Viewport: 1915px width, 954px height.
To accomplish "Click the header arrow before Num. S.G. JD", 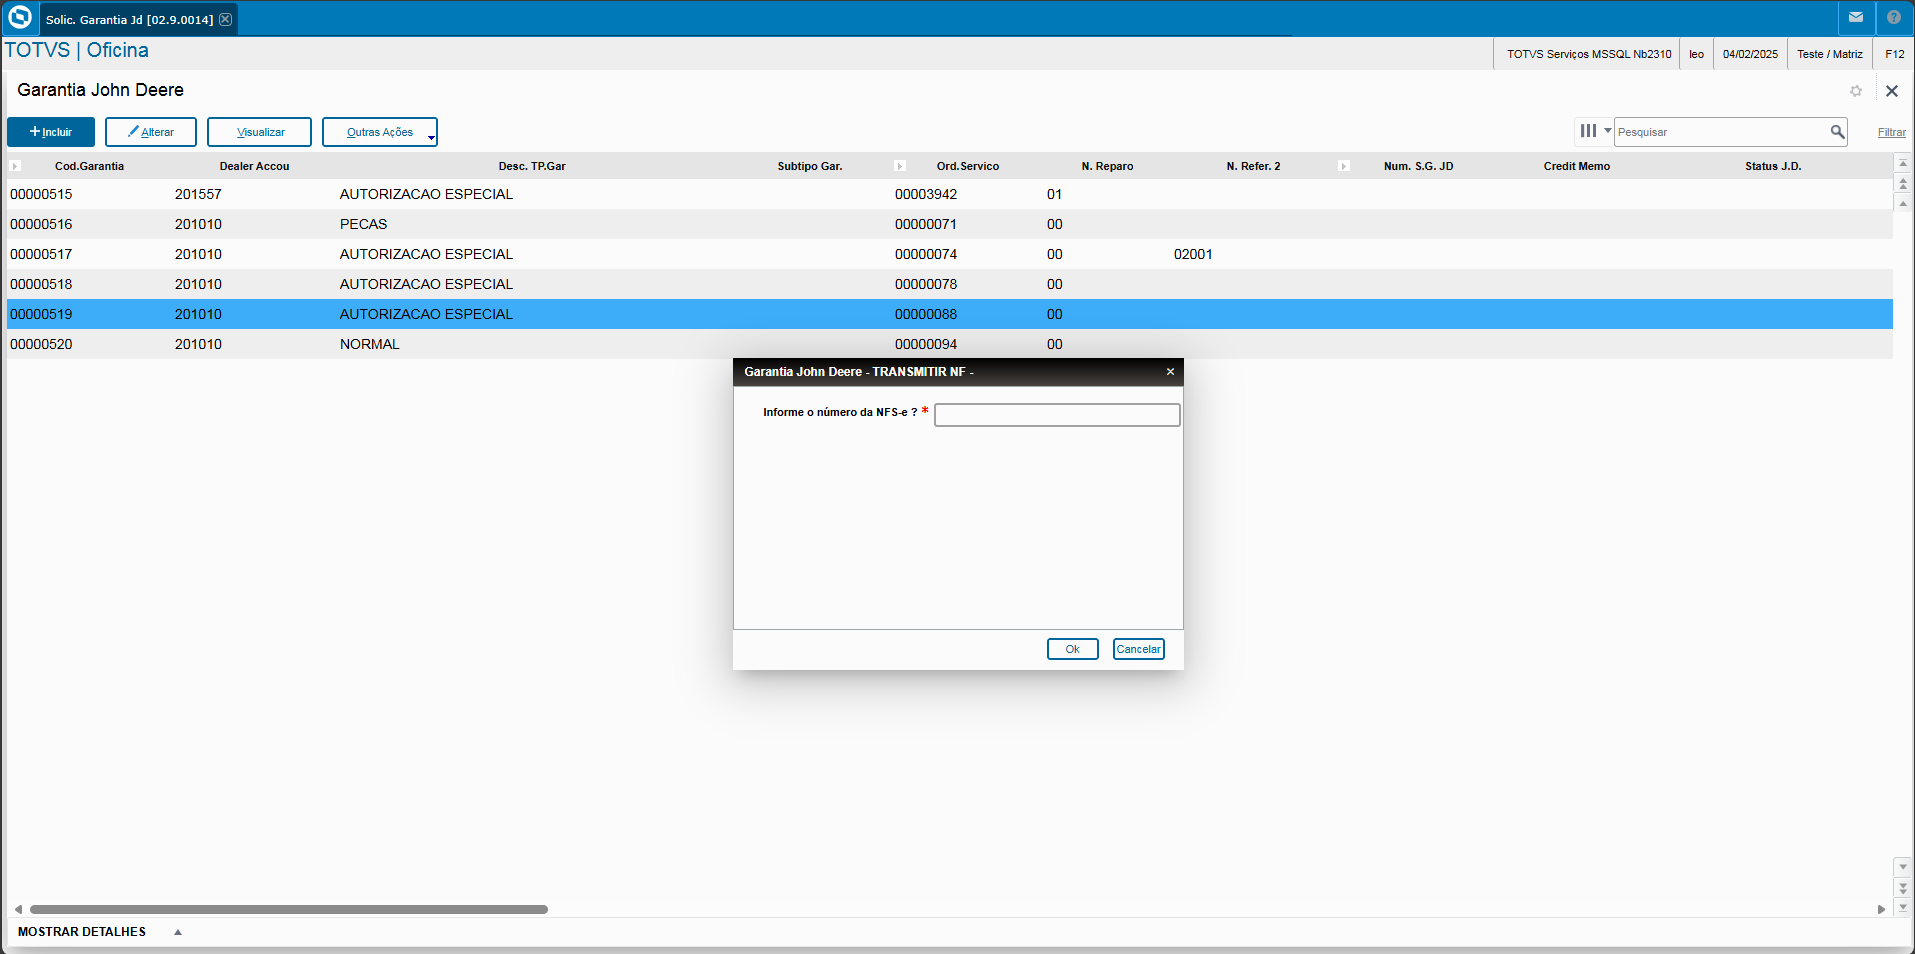I will (x=1344, y=166).
